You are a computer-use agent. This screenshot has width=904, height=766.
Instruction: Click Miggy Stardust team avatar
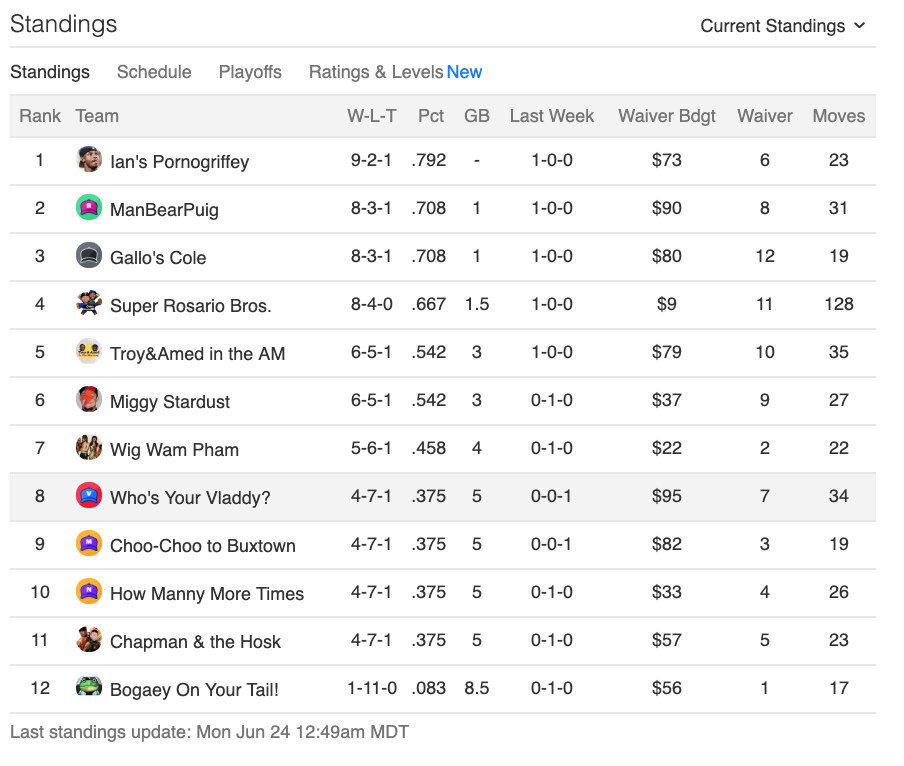(x=89, y=399)
